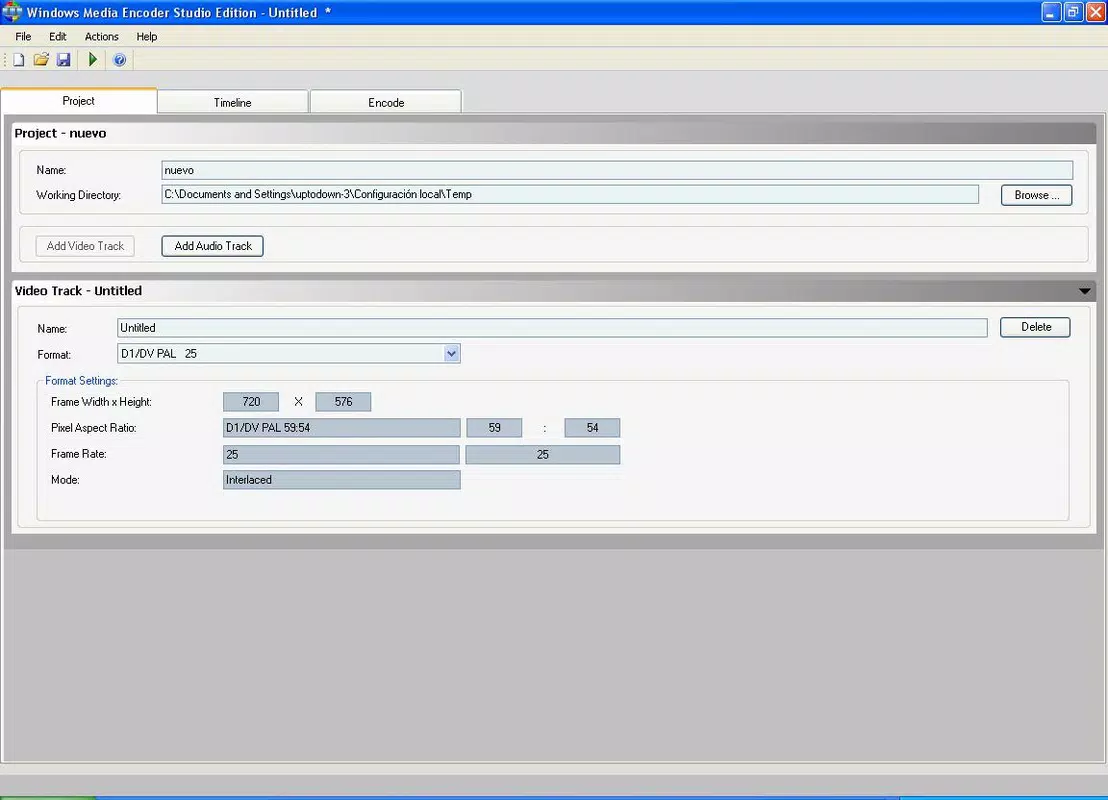Switch to the Timeline tab

coord(232,102)
